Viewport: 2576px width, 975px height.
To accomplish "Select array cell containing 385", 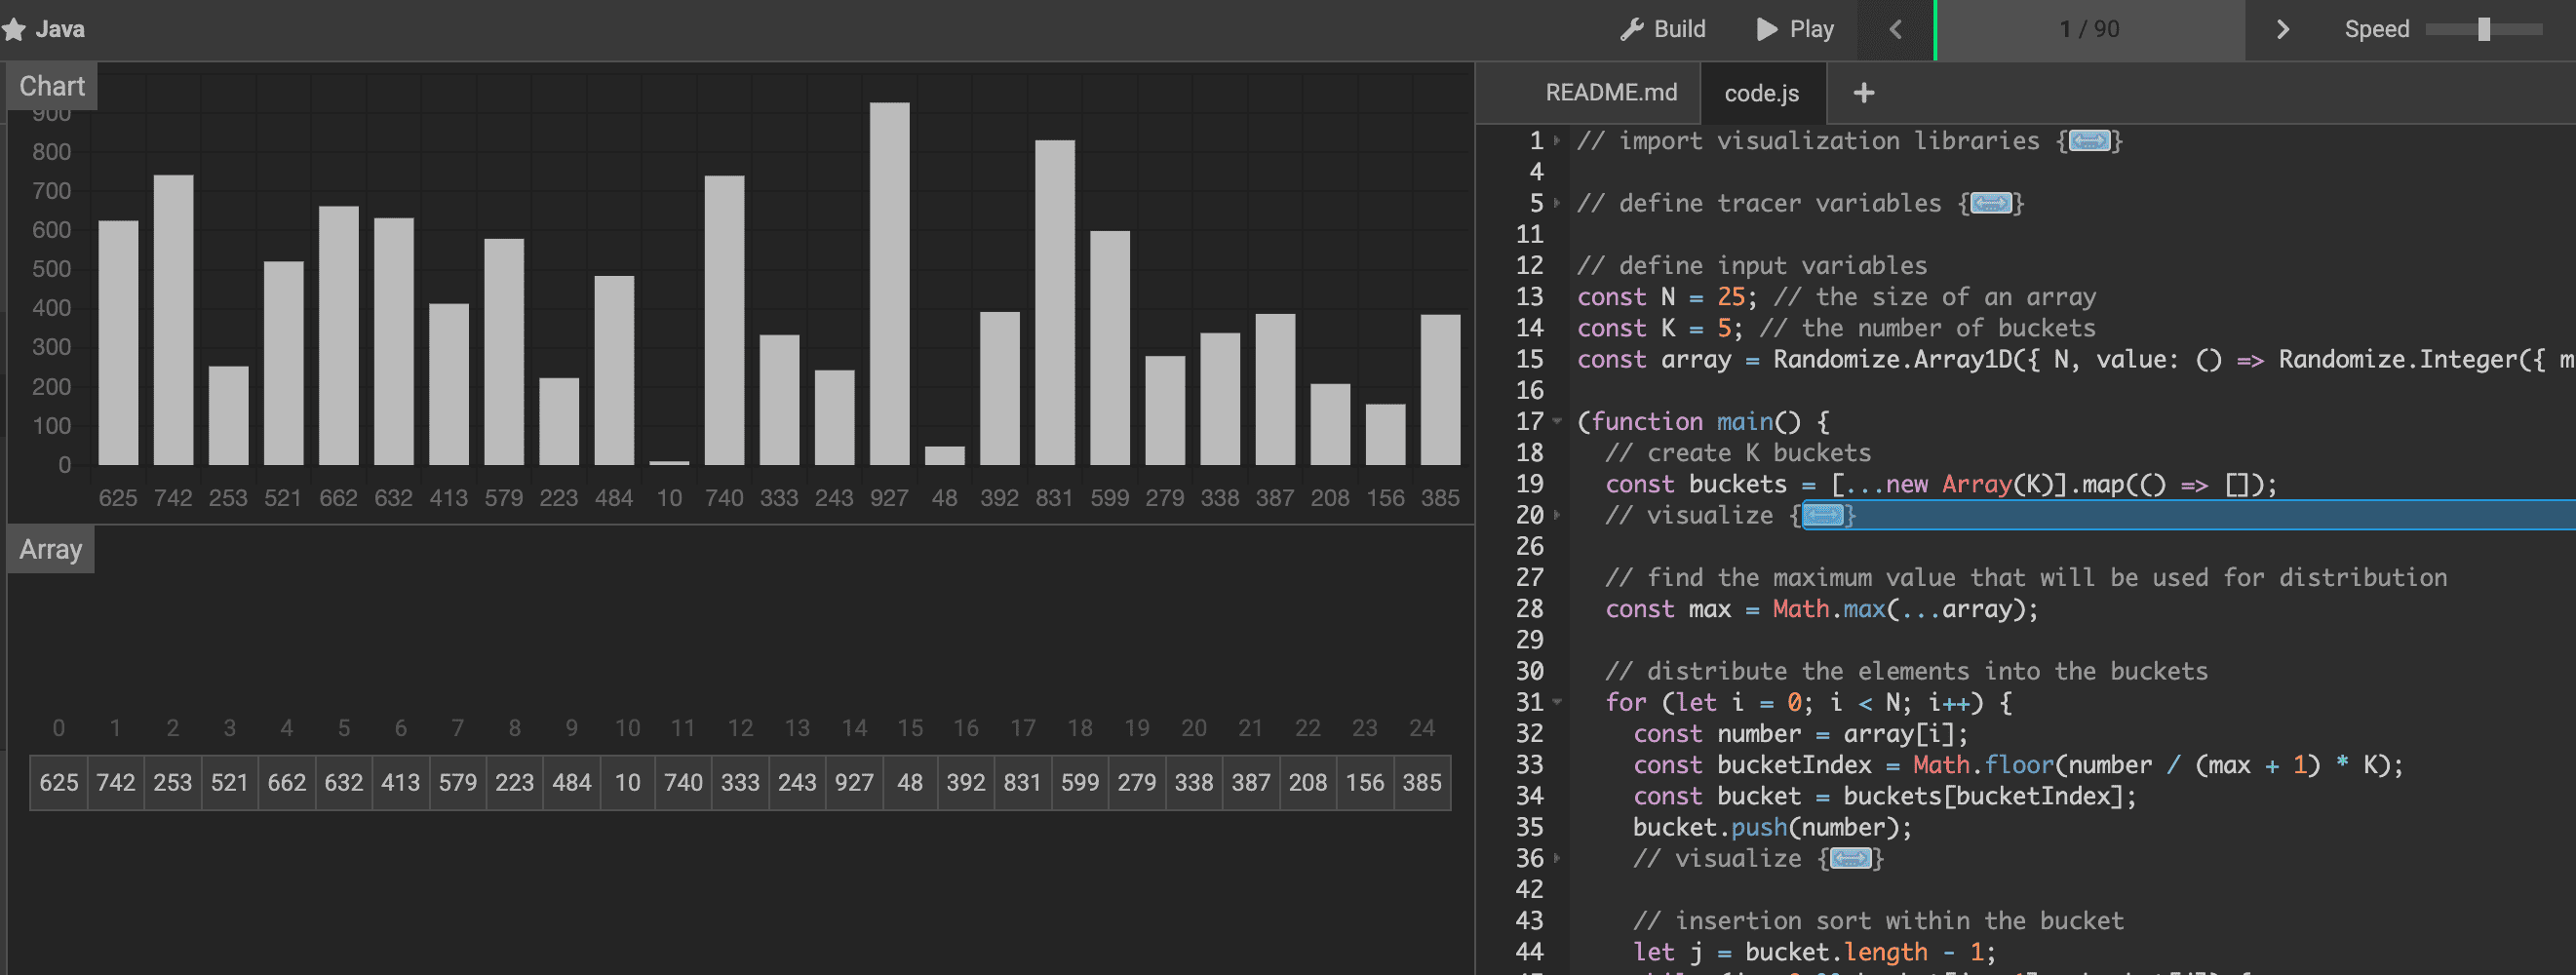I will pyautogui.click(x=1422, y=783).
